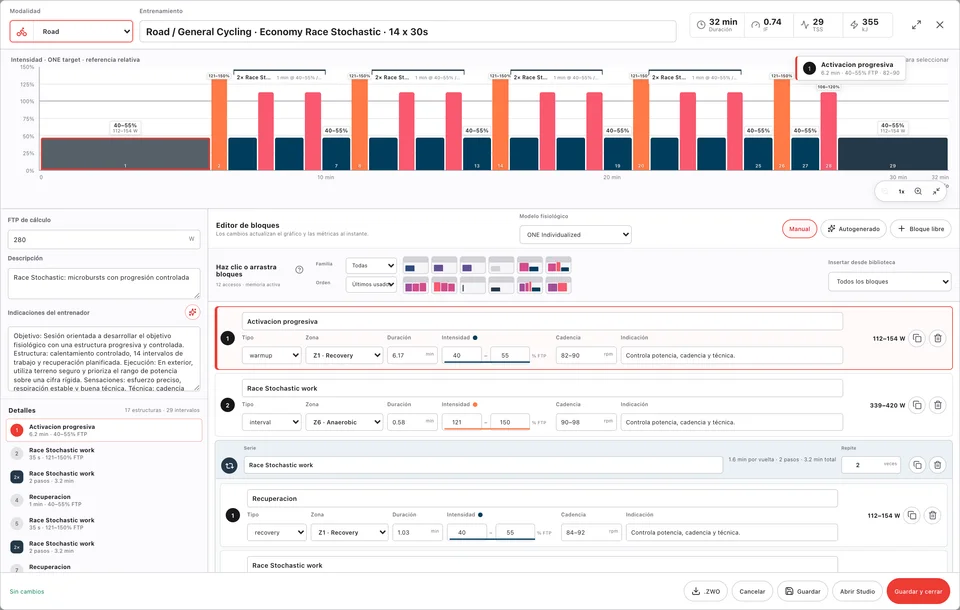960x610 pixels.
Task: Open the Familia Todas filter dropdown
Action: (371, 266)
